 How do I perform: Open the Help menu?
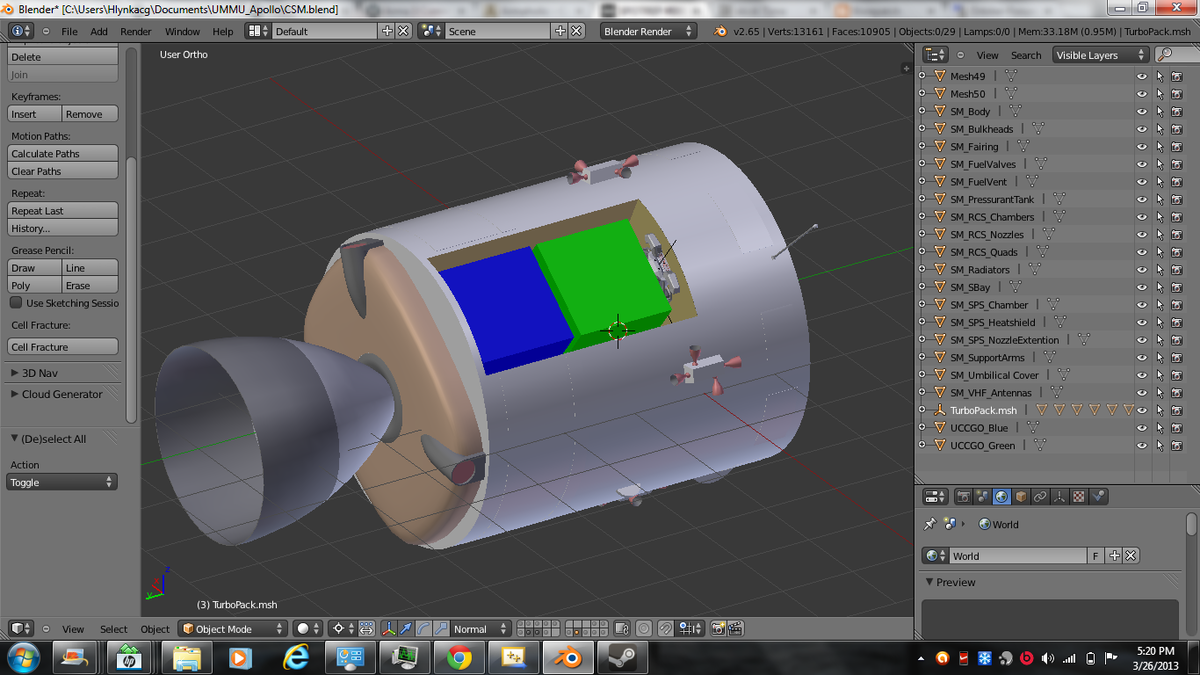click(x=223, y=31)
